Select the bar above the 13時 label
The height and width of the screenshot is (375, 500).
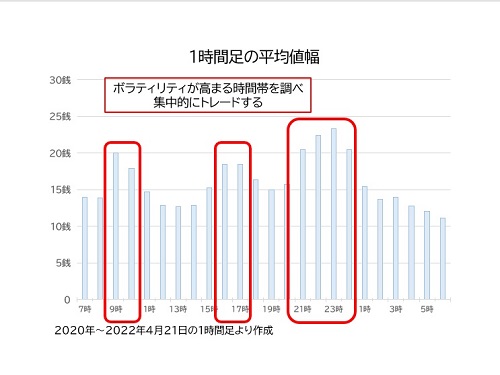pos(178,253)
